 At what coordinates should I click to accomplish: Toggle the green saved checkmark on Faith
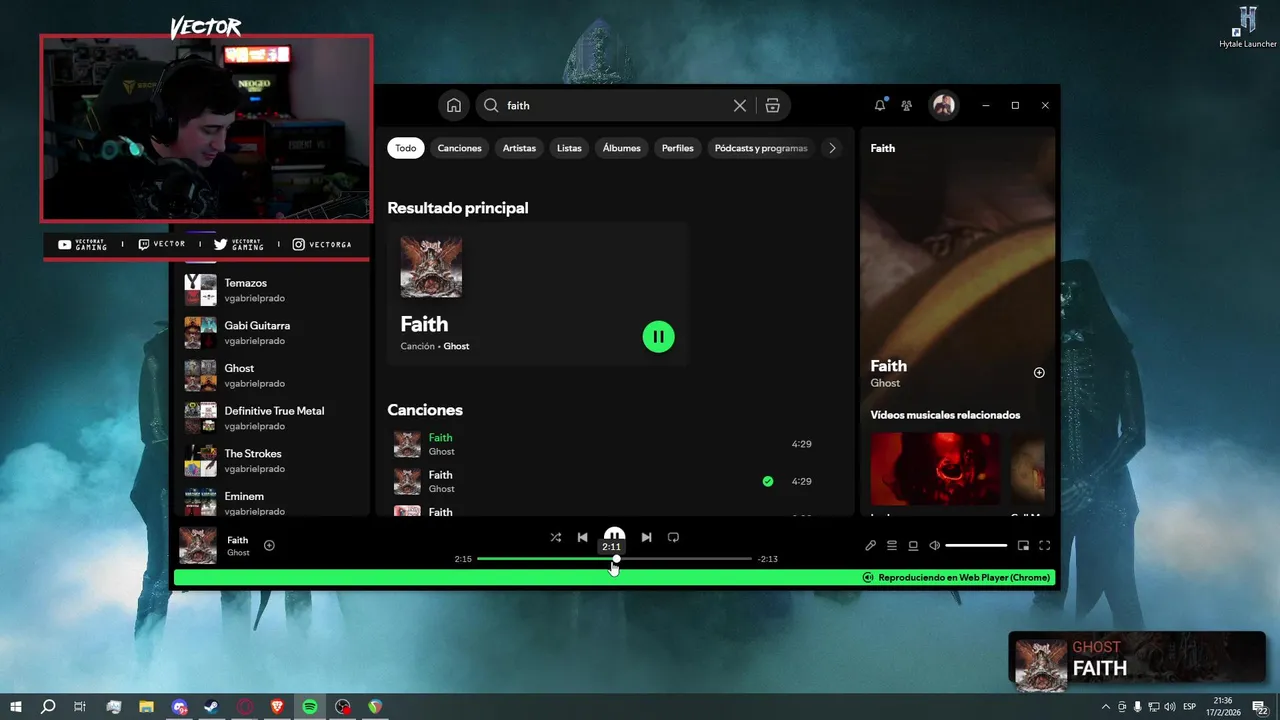click(x=768, y=481)
